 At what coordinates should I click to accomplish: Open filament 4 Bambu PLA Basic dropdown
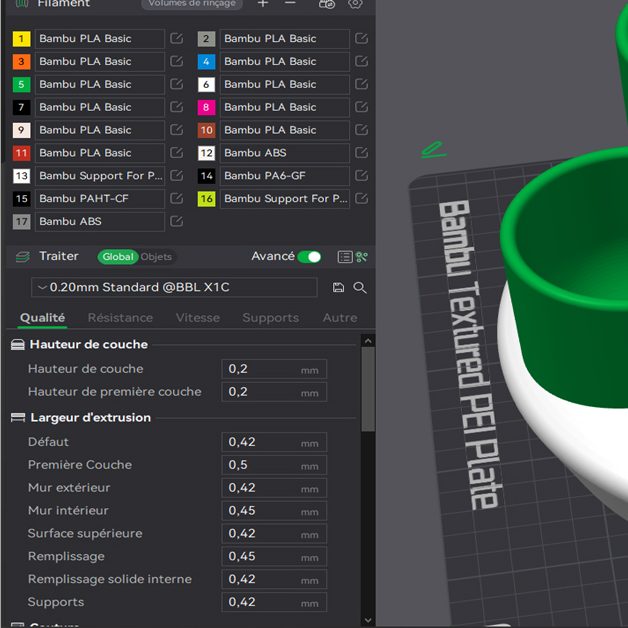coord(285,61)
